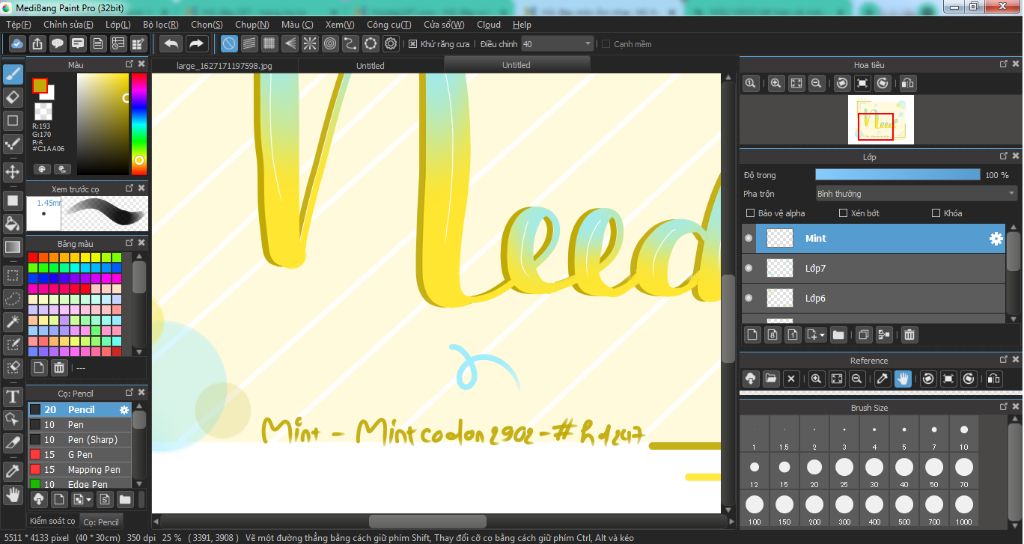
Task: Toggle Cạnh mềm checkbox
Action: [x=605, y=44]
